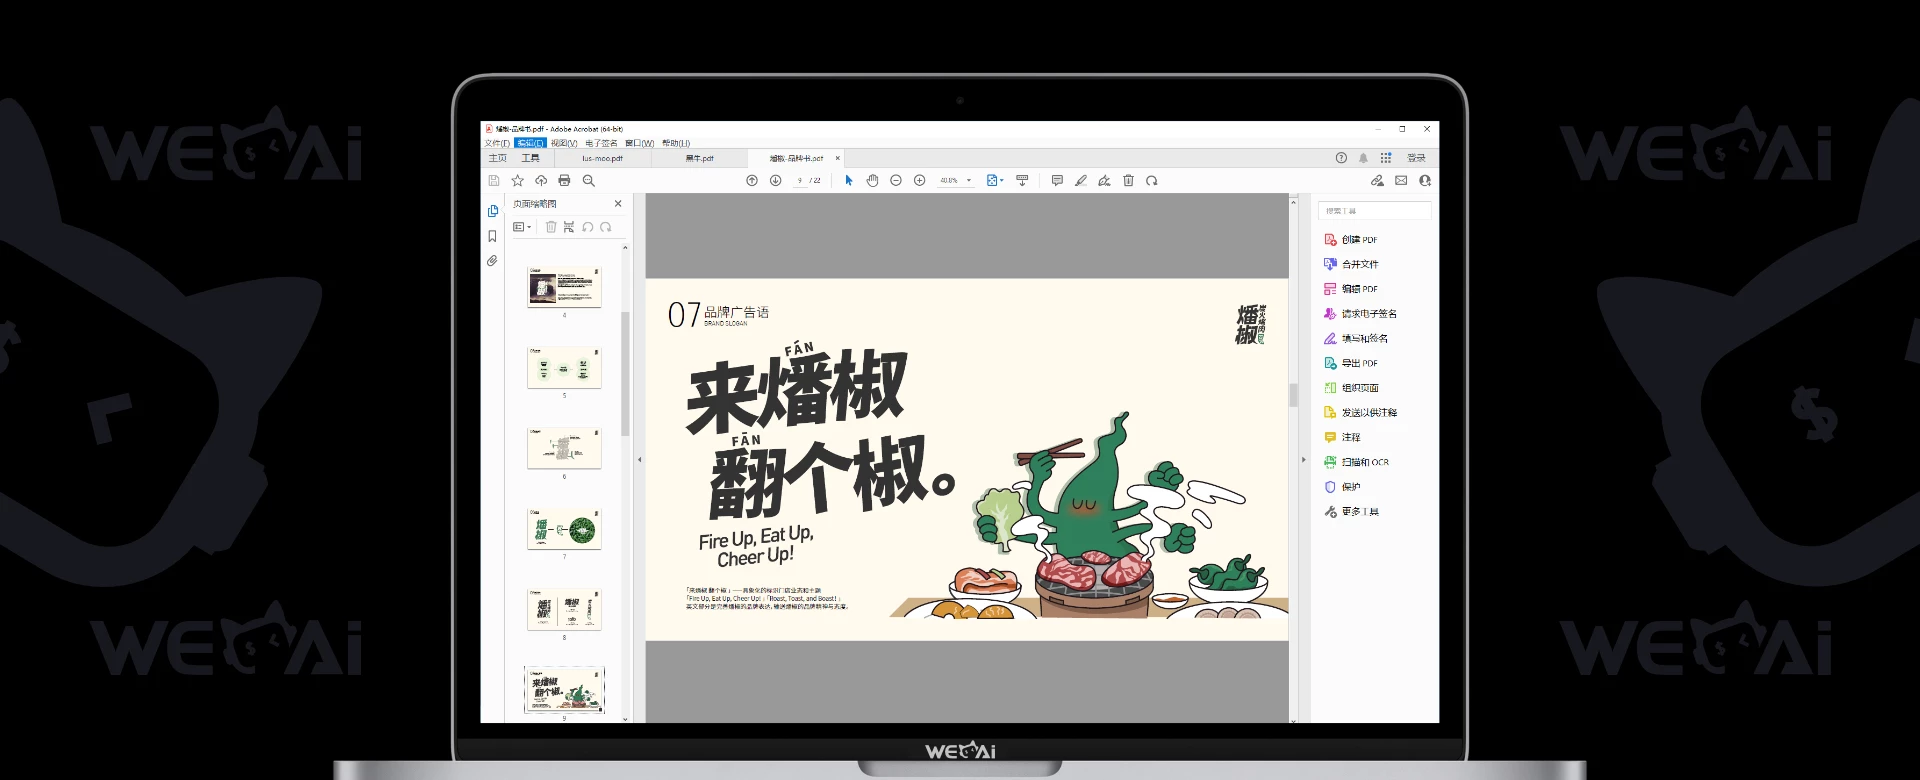
Task: Open the 更多工具 entry
Action: tap(1351, 512)
